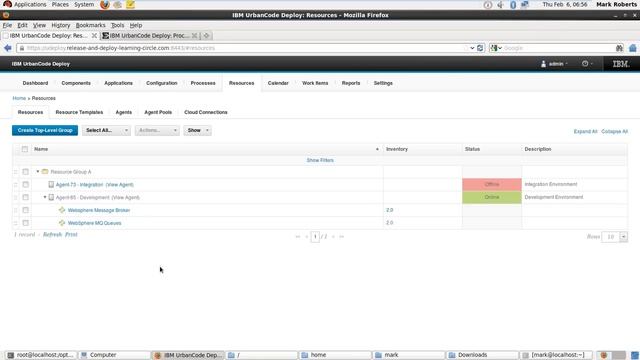The height and width of the screenshot is (360, 640).
Task: Click the Show Filters link
Action: (x=320, y=160)
